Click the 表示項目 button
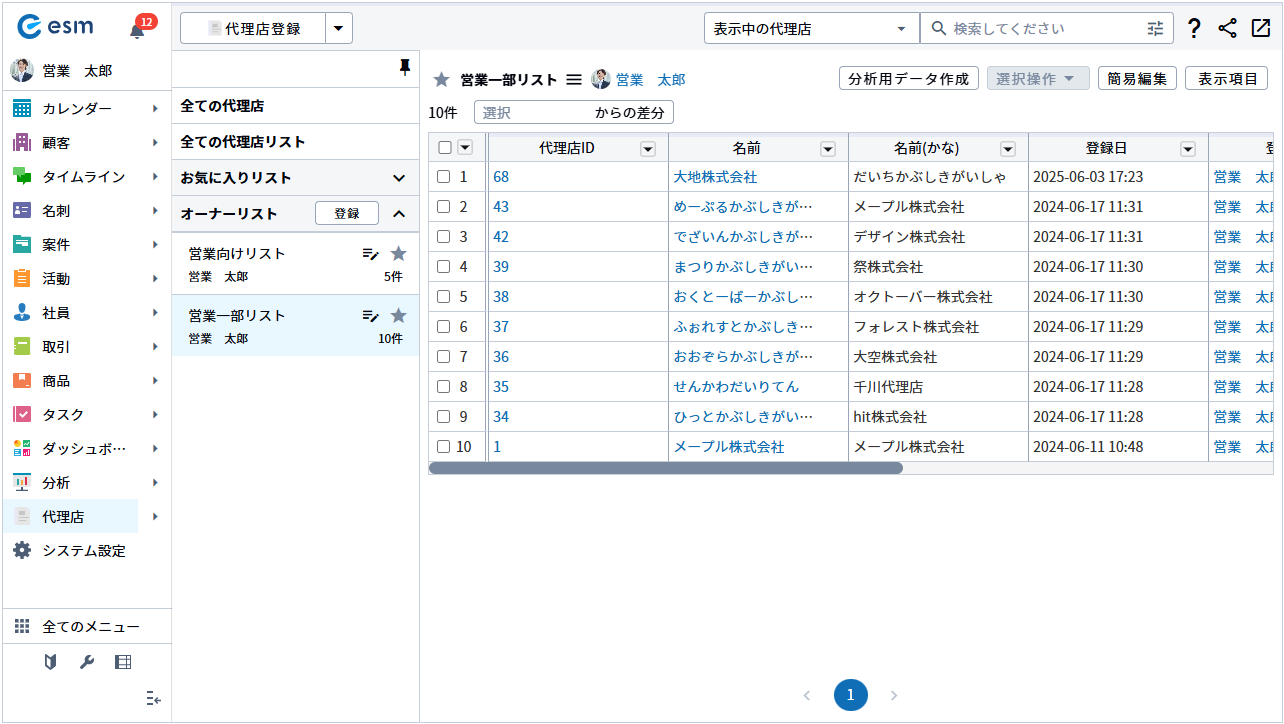The height and width of the screenshot is (724, 1284). coord(1226,79)
